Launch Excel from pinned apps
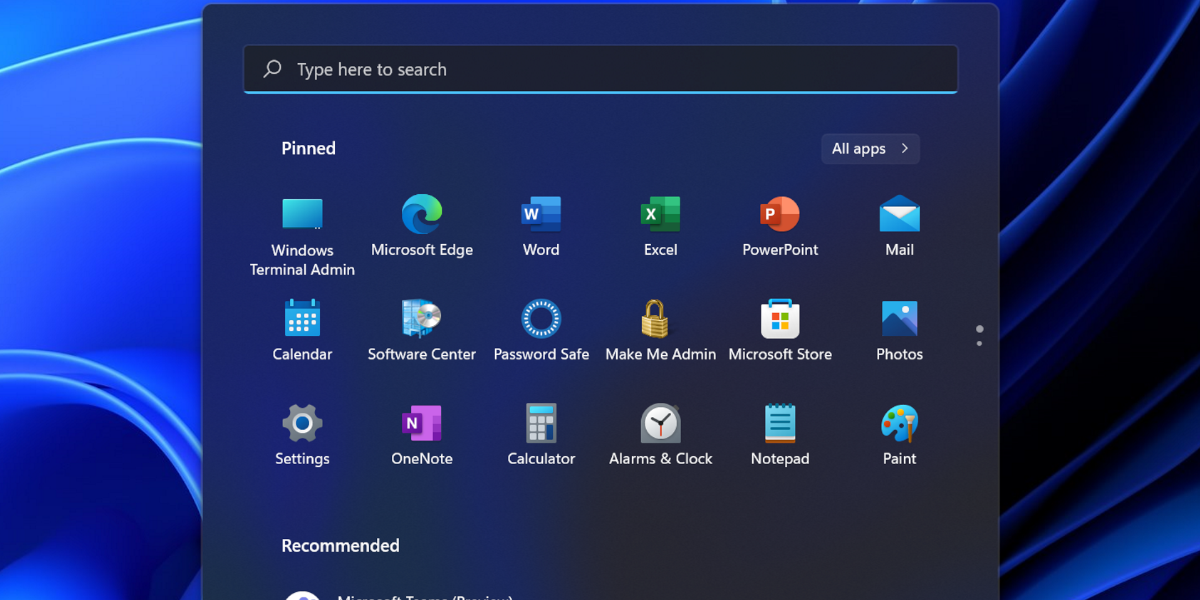 (661, 226)
